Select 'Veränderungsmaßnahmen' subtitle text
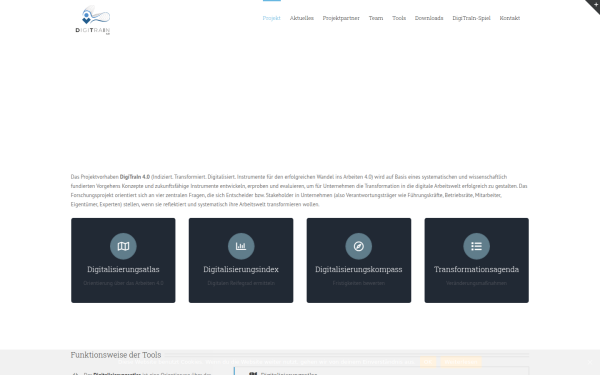The image size is (600, 375). [476, 283]
